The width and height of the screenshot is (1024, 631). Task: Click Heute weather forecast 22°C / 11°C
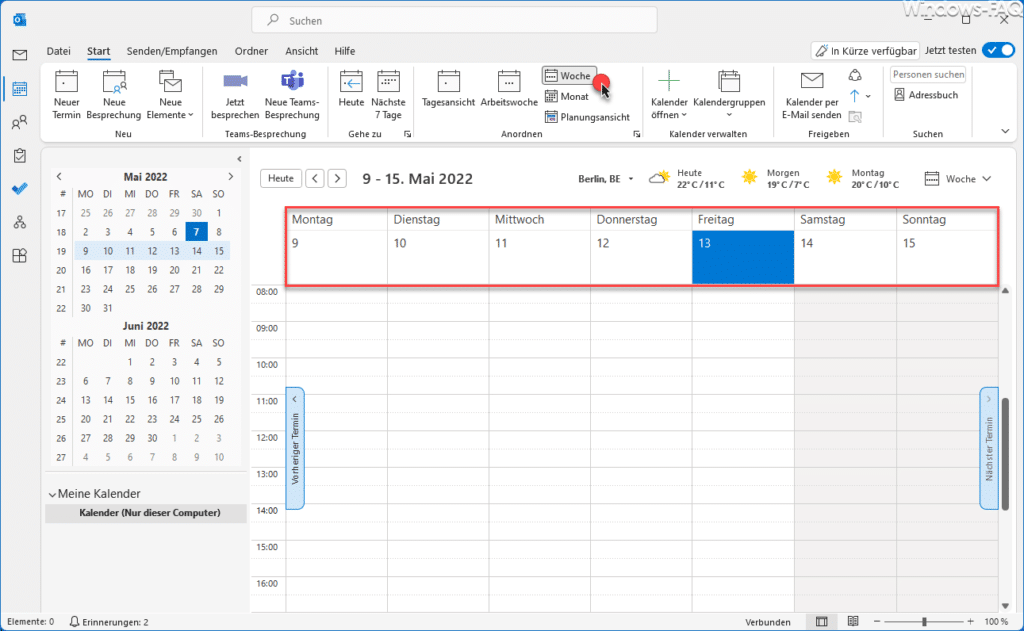pos(687,178)
